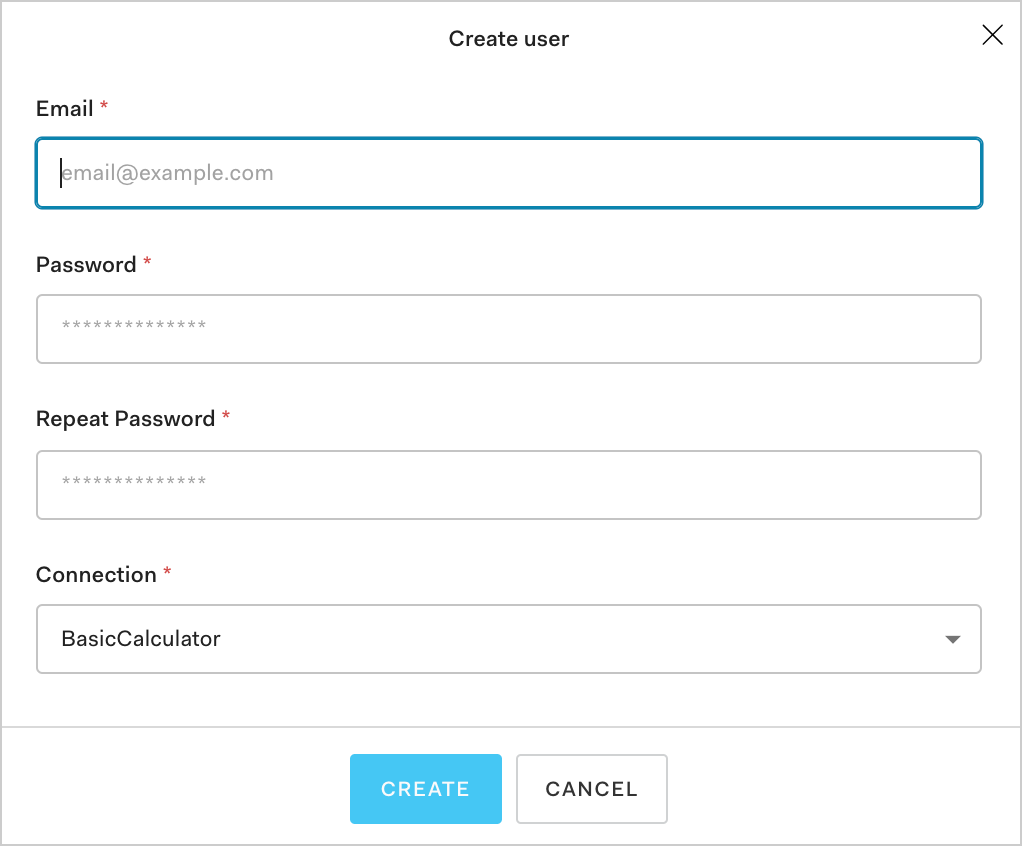
Task: Select the Repeat Password label
Action: [125, 419]
